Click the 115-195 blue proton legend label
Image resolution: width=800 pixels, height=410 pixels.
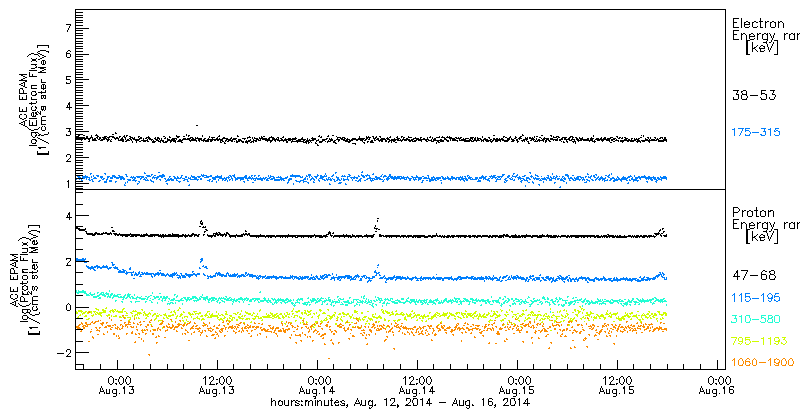(x=756, y=298)
